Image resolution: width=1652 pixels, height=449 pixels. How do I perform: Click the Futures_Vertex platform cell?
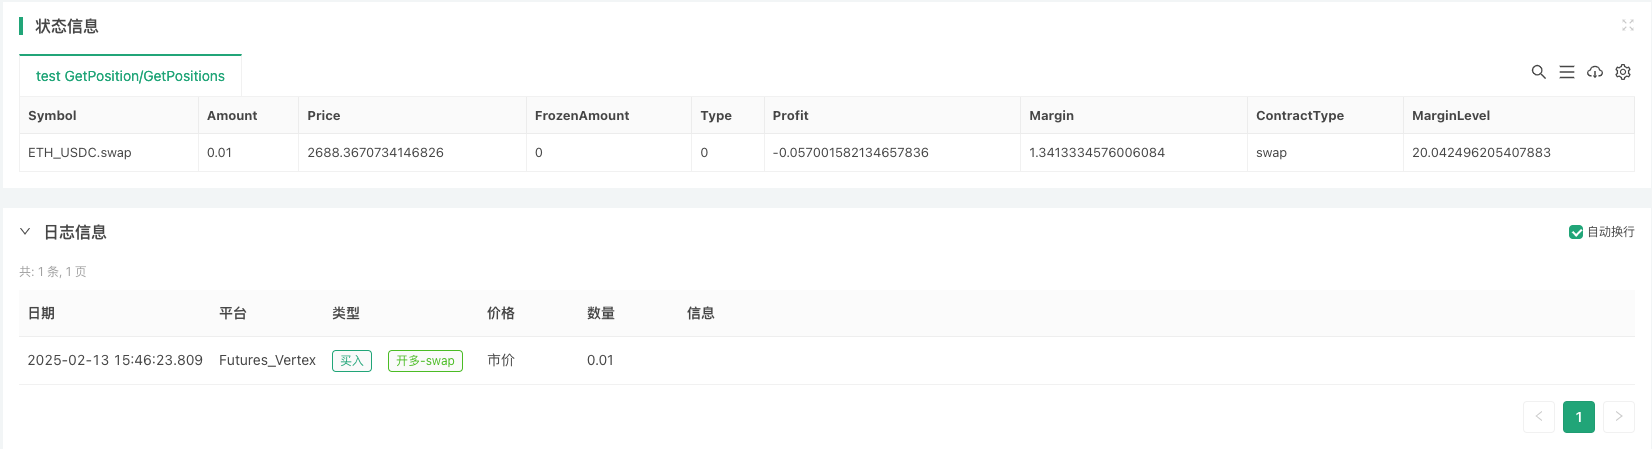point(267,361)
